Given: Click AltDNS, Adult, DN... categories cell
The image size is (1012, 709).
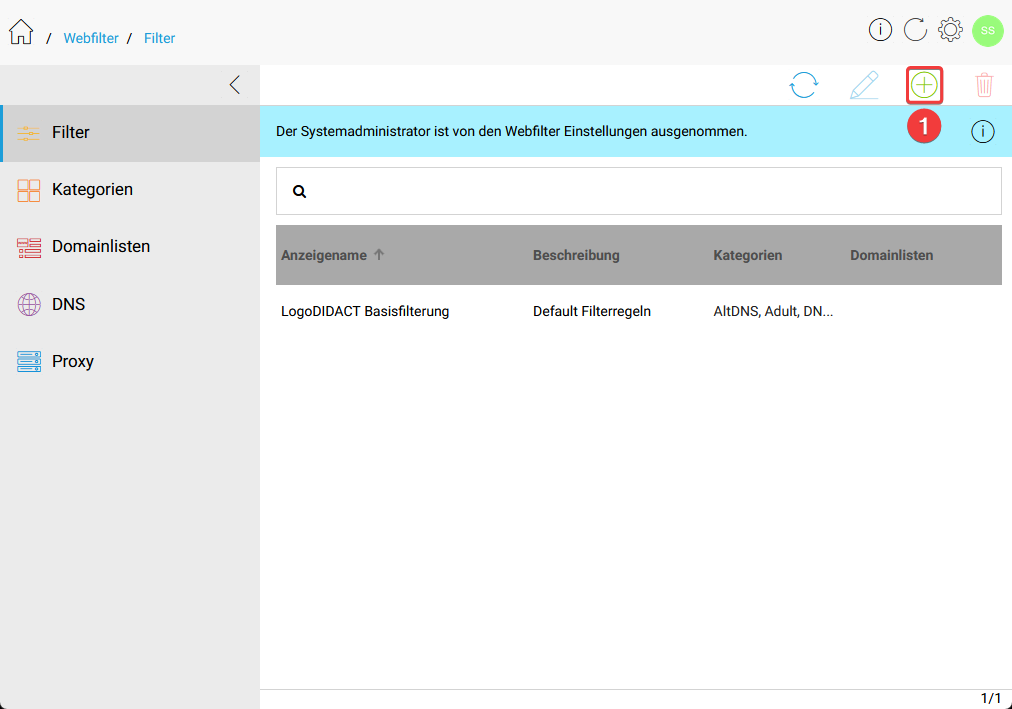Looking at the screenshot, I should point(773,311).
